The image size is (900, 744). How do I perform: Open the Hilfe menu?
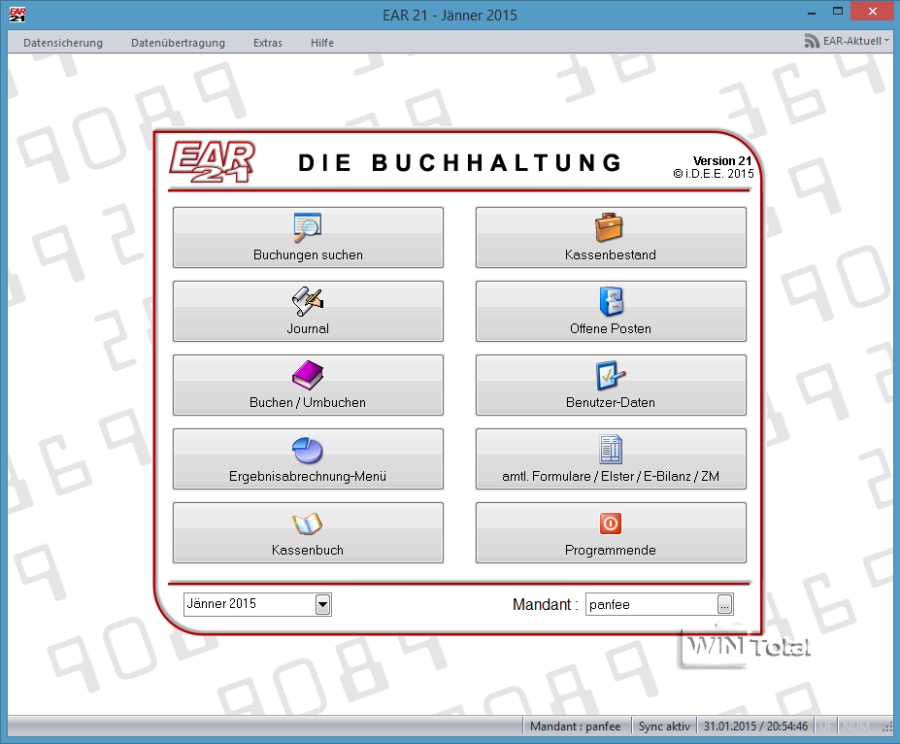(322, 42)
